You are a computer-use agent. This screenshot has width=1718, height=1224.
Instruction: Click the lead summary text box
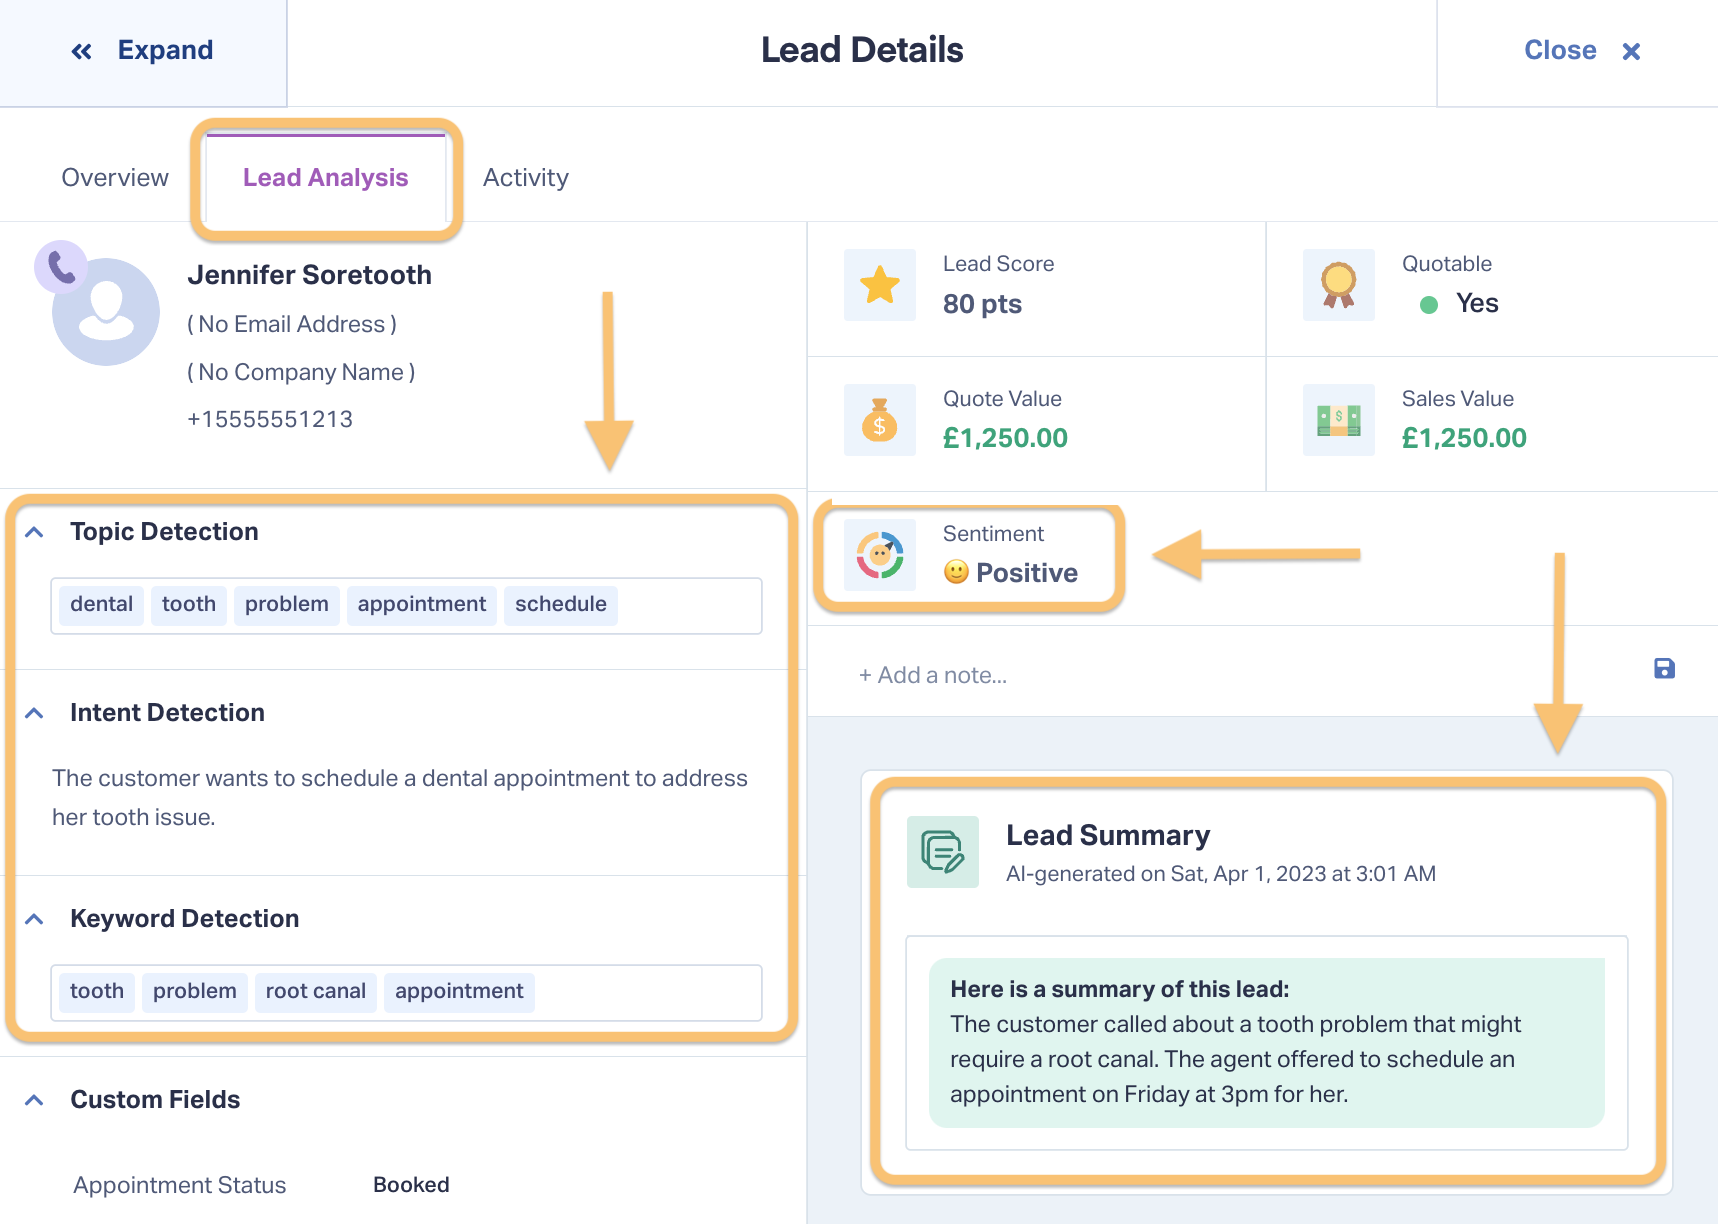coord(1267,1043)
